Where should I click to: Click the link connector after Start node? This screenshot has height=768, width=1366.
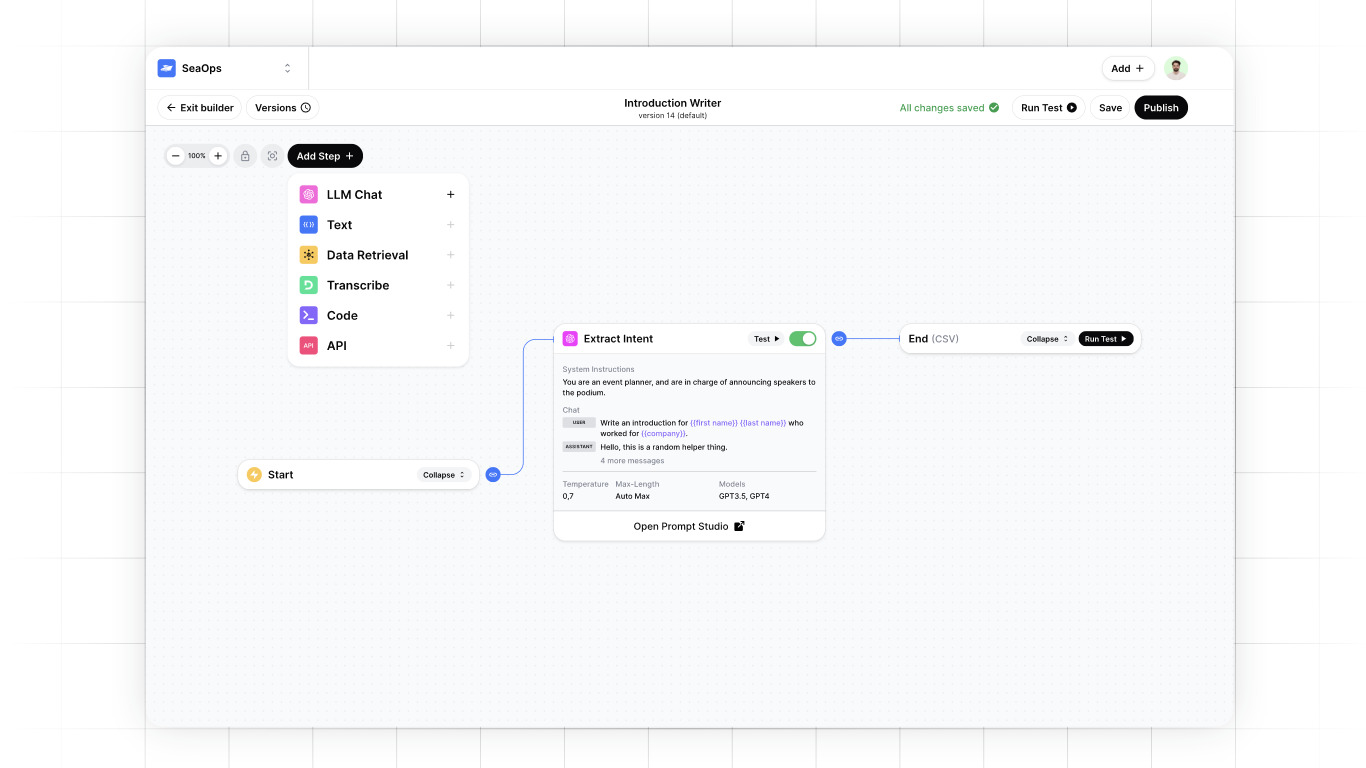[493, 475]
